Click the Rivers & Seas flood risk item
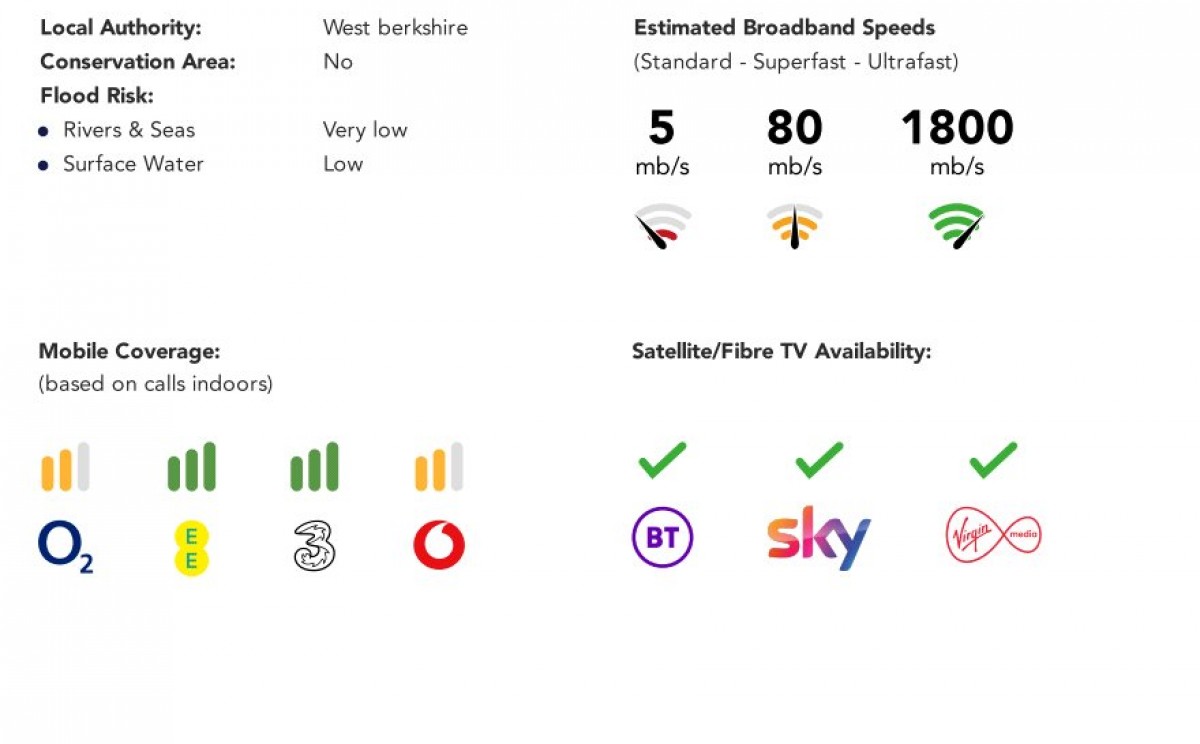This screenshot has height=744, width=1200. (x=129, y=130)
